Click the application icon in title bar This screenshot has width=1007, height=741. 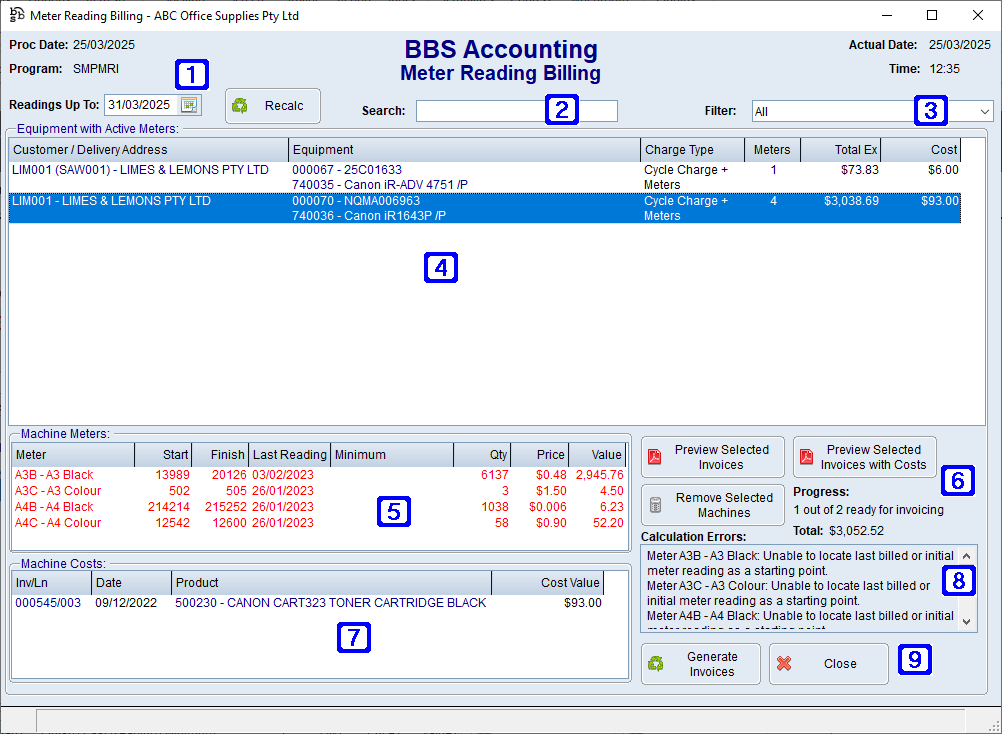click(x=16, y=15)
